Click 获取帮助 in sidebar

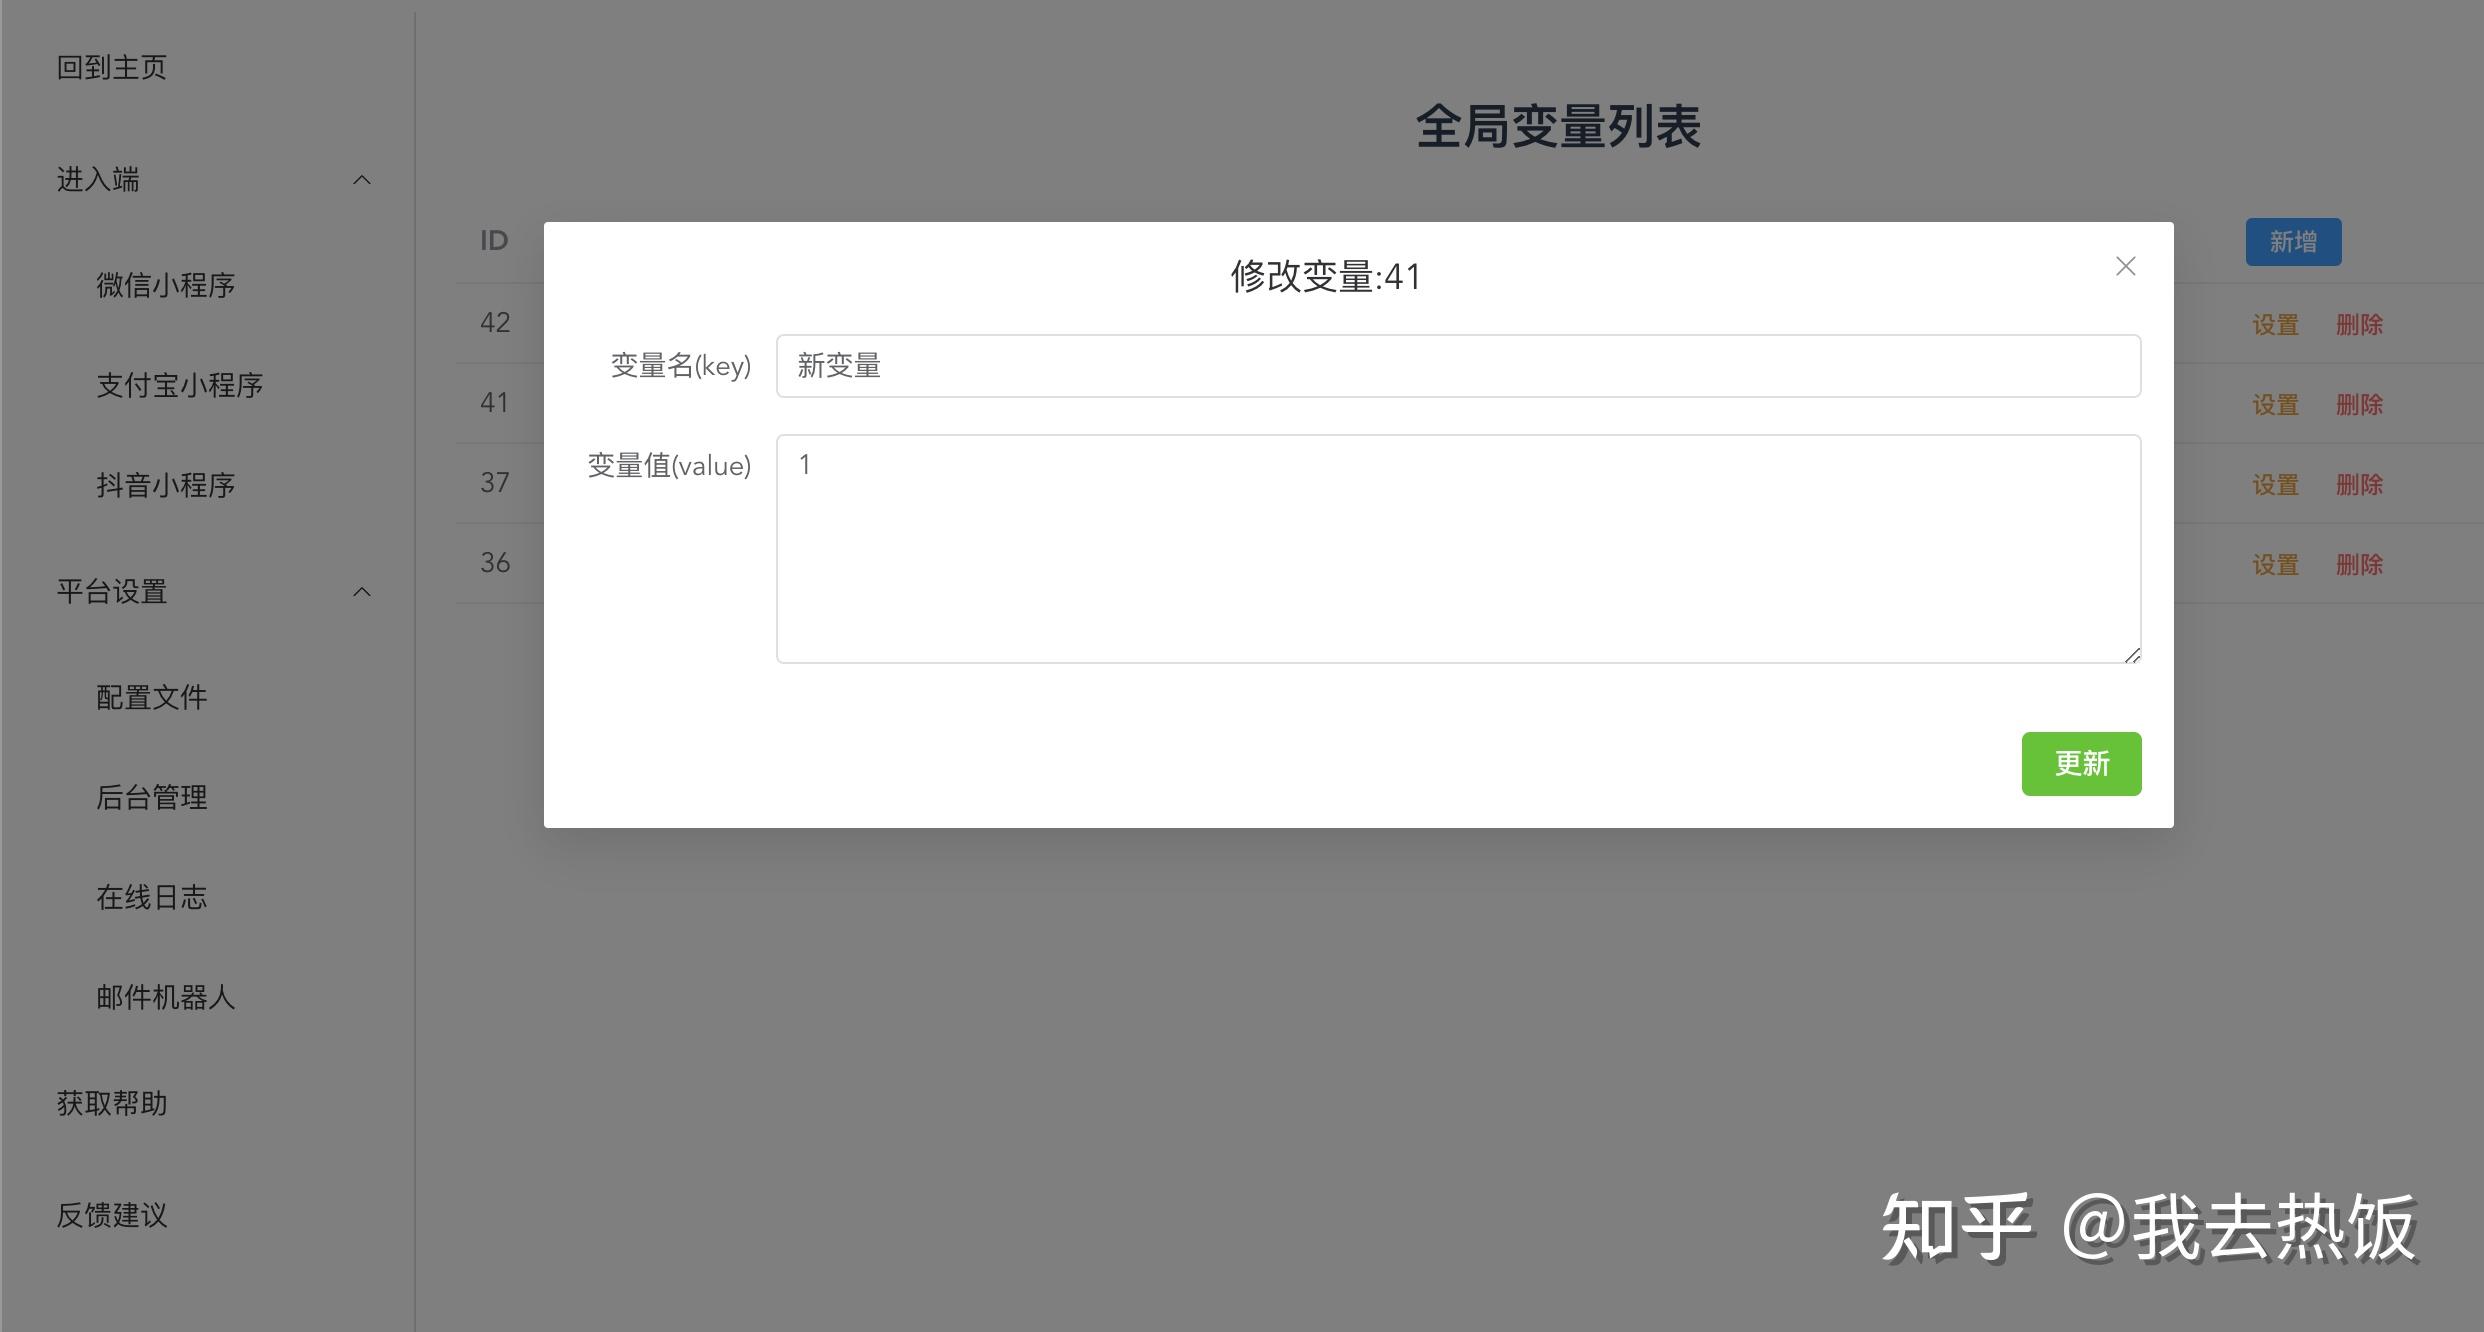pyautogui.click(x=112, y=1104)
